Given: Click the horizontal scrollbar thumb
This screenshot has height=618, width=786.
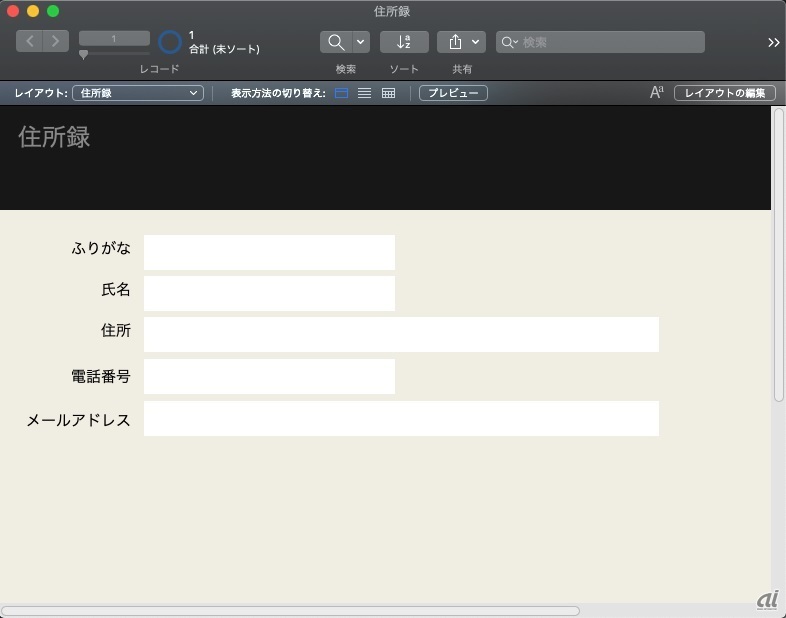Looking at the screenshot, I should [290, 611].
